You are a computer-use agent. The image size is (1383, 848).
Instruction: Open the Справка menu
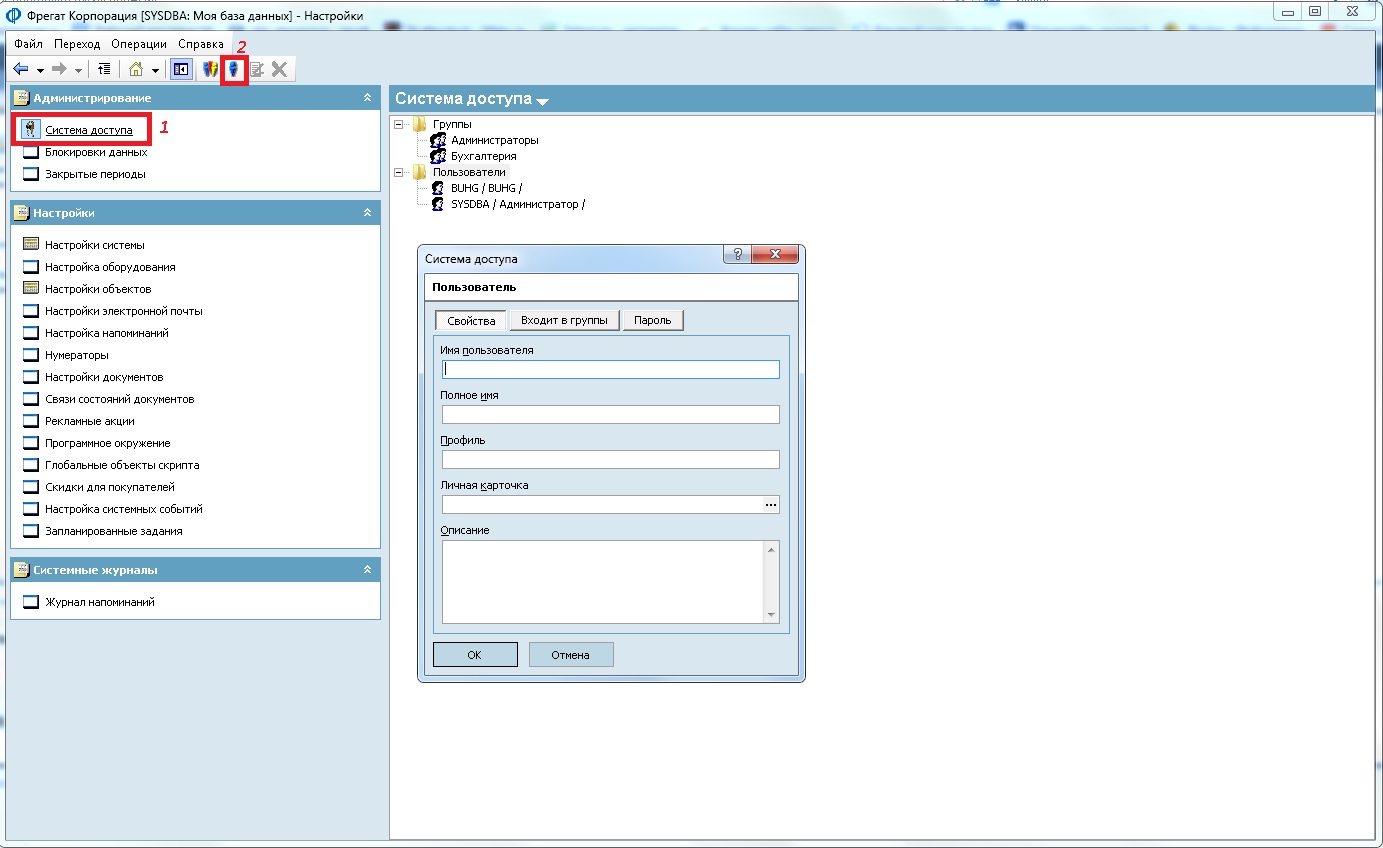point(201,44)
